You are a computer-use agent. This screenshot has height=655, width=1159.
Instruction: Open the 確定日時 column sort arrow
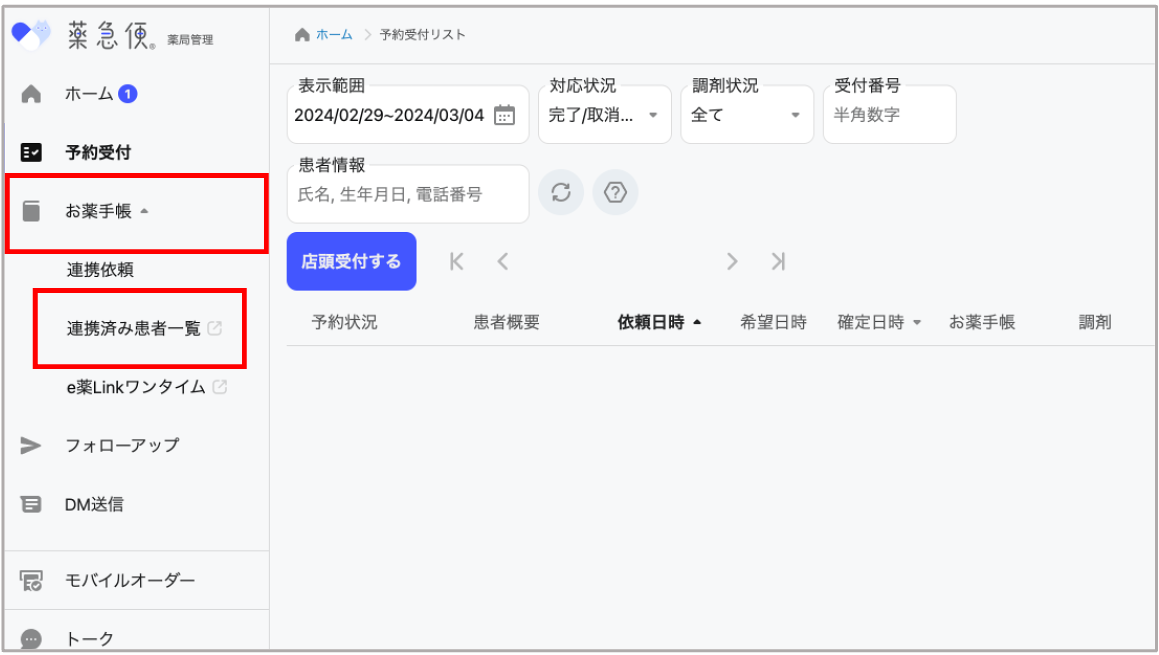[x=917, y=323]
